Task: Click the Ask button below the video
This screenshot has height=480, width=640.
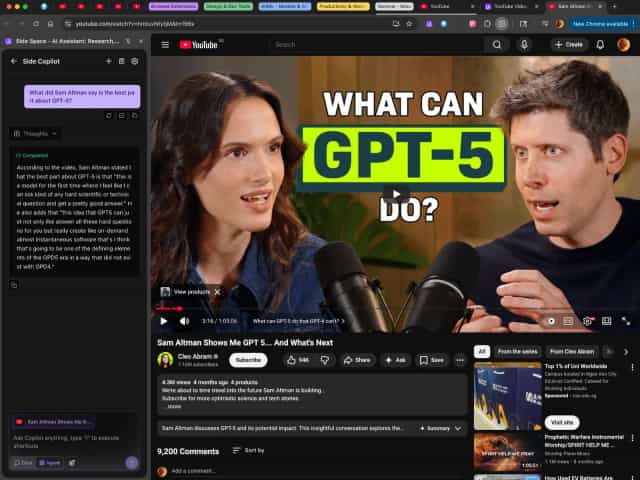Action: (396, 360)
